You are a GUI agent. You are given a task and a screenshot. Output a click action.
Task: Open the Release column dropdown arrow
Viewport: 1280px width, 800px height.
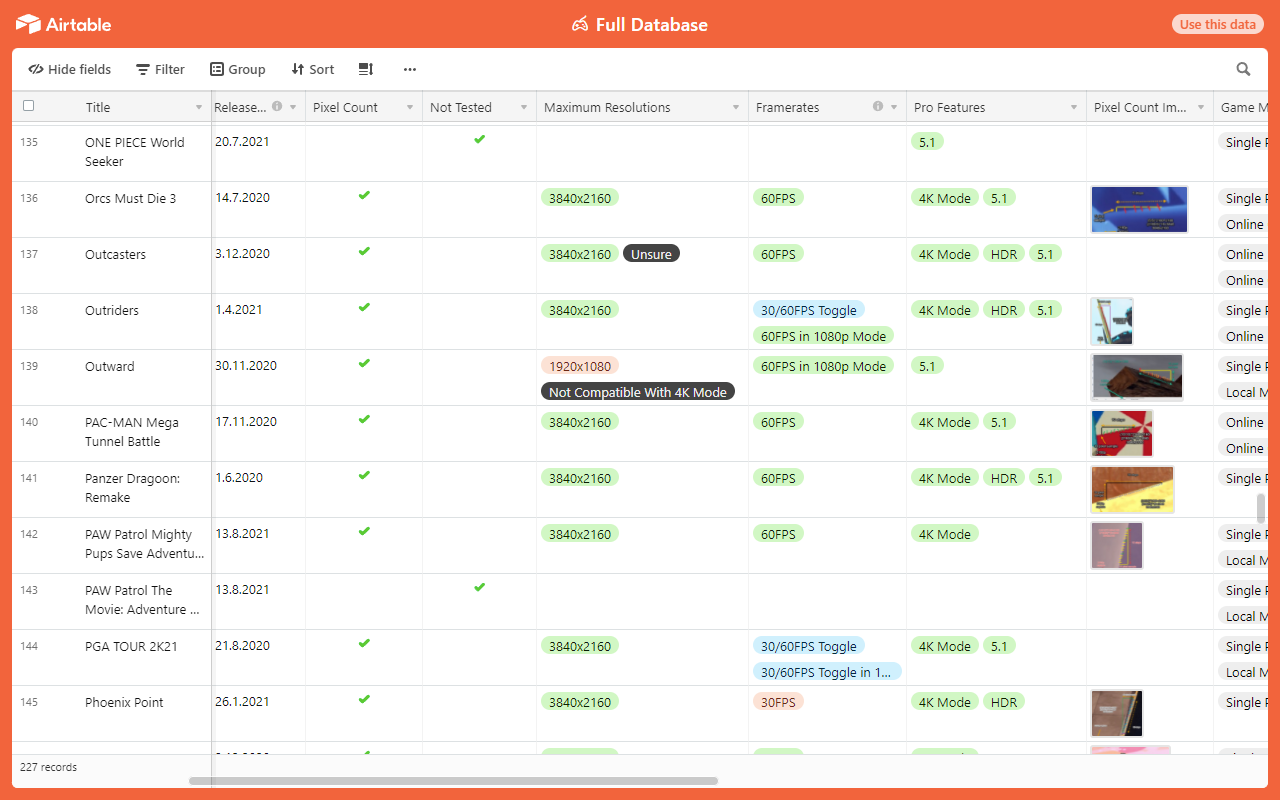[293, 107]
